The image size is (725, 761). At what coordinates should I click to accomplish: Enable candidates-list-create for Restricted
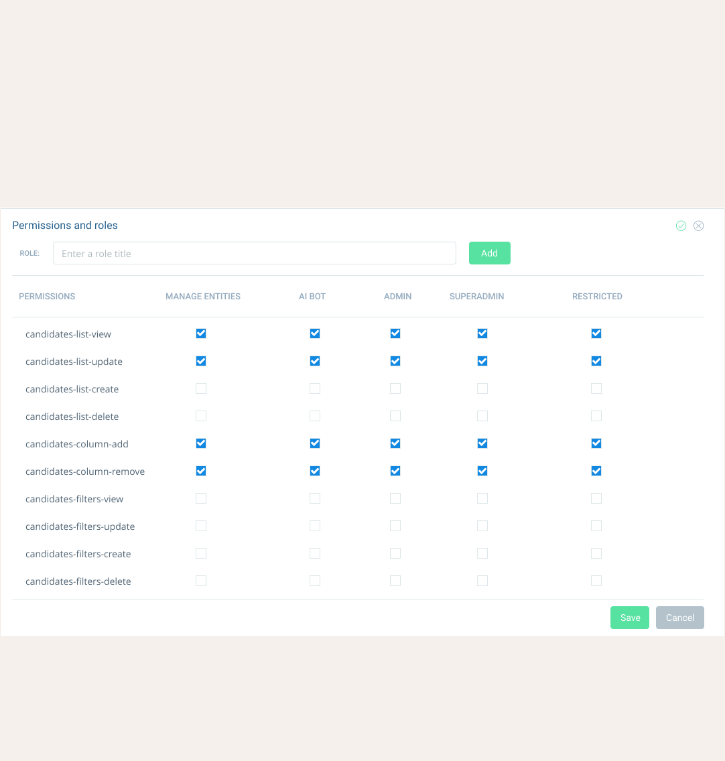[596, 388]
